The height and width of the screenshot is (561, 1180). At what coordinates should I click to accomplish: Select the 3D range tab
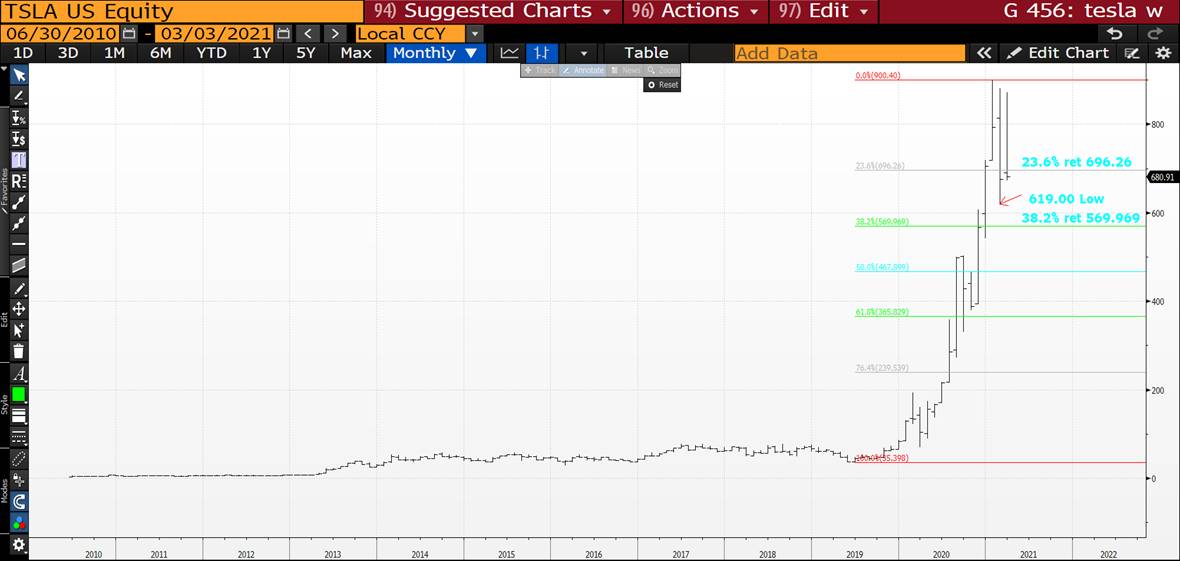68,53
